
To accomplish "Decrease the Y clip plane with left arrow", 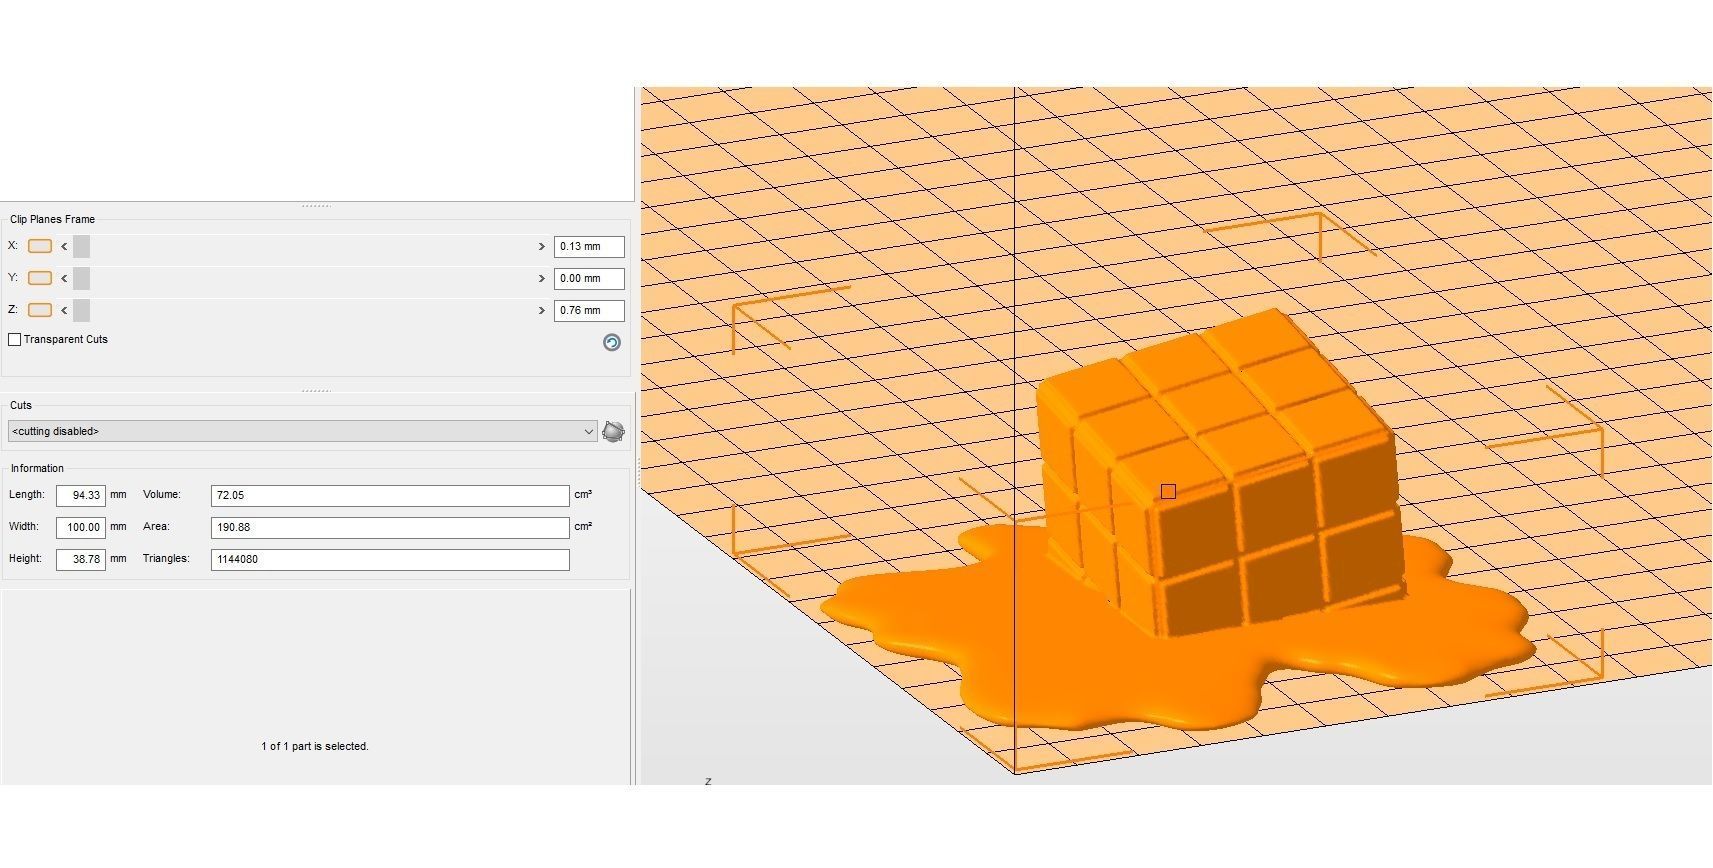I will [x=64, y=278].
